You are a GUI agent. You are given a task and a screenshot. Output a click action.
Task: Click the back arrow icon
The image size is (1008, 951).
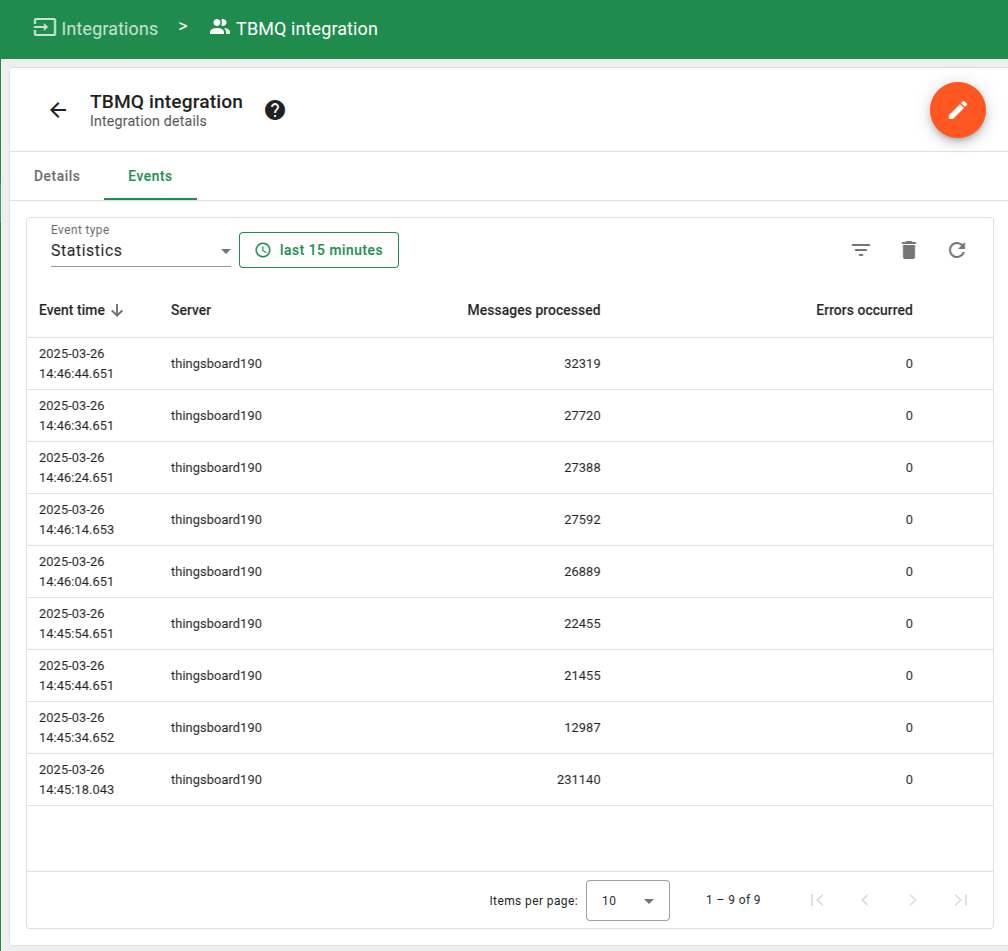58,110
